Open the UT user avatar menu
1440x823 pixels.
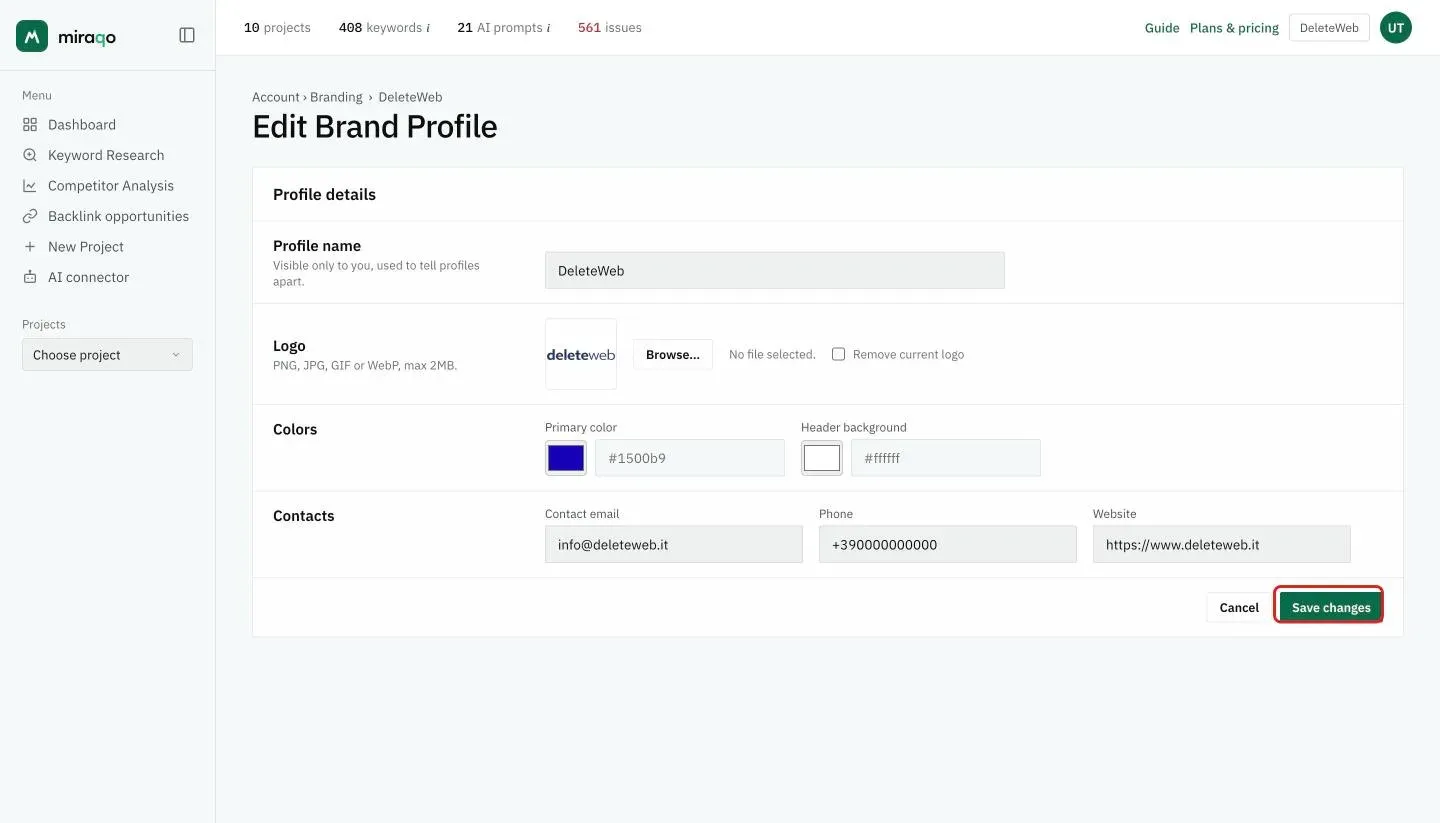pyautogui.click(x=1396, y=28)
